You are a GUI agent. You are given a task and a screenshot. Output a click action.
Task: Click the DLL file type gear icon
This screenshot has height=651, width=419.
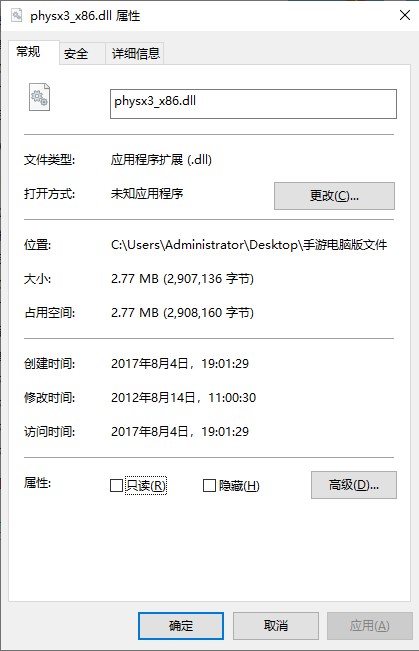[39, 97]
